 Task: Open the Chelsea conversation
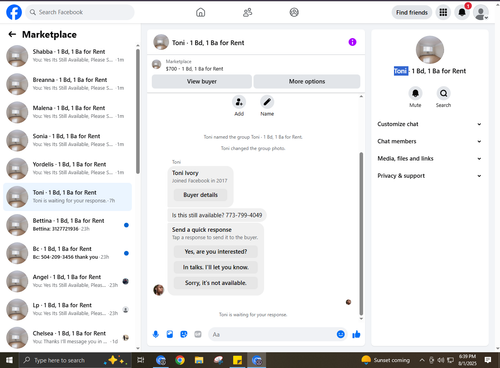[68, 337]
